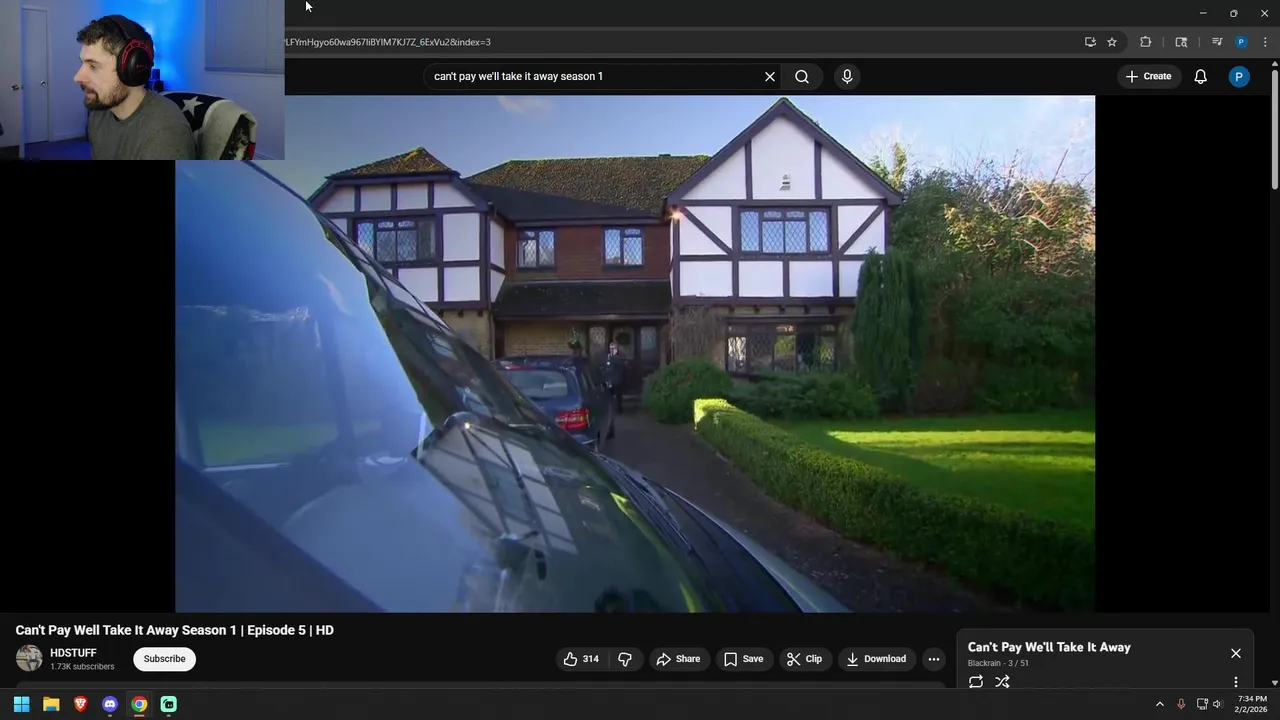Start voice search with microphone icon
The image size is (1280, 720).
coord(847,76)
